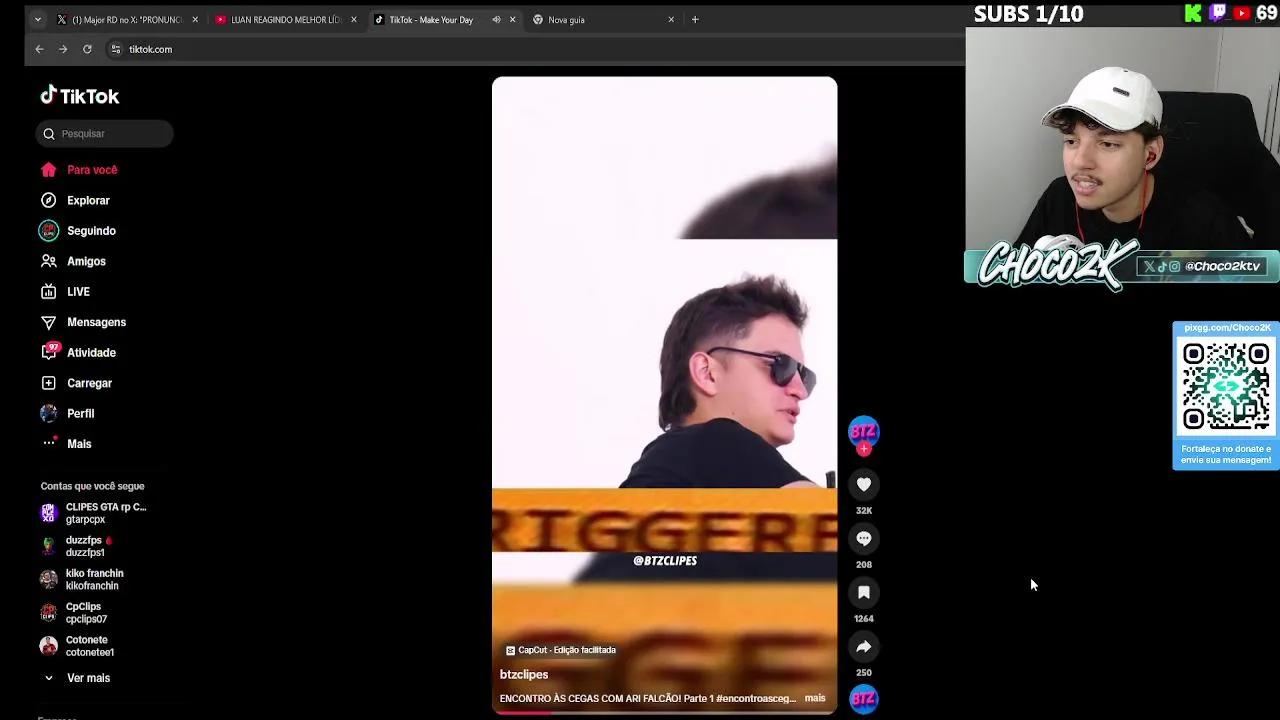Follow btzclipes with red plus button
Viewport: 1280px width, 720px height.
coord(864,449)
